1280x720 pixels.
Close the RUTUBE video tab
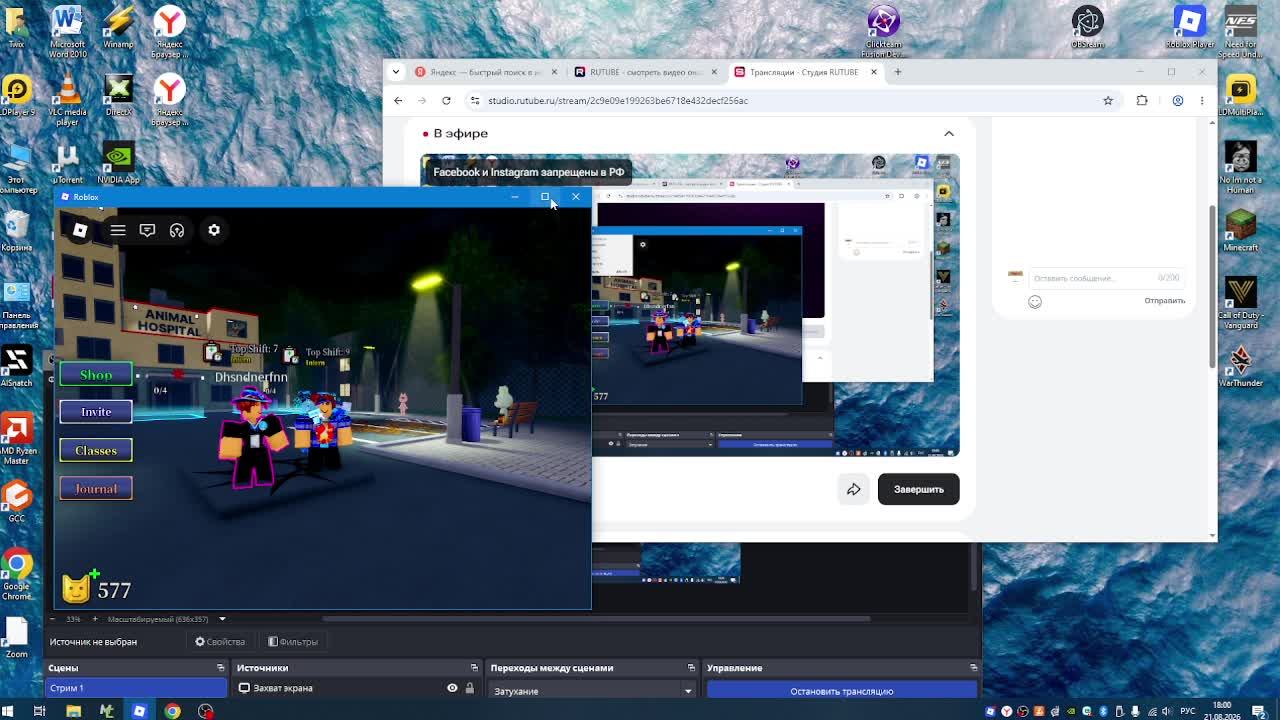(714, 72)
